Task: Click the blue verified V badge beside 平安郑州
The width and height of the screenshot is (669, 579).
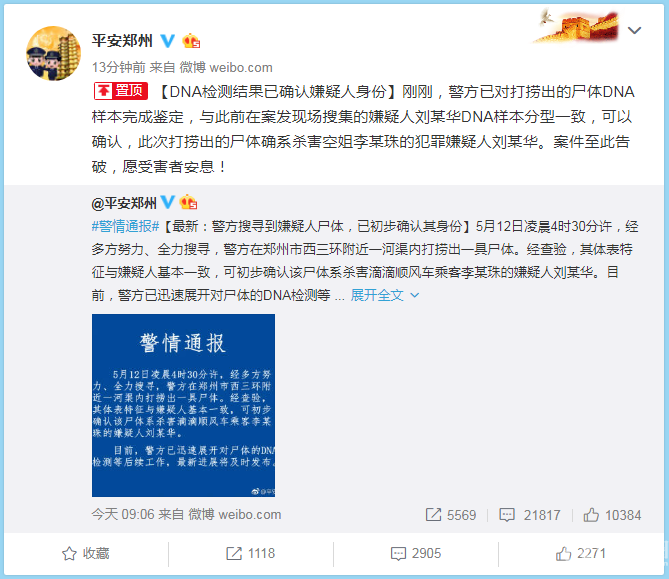Action: coord(167,41)
